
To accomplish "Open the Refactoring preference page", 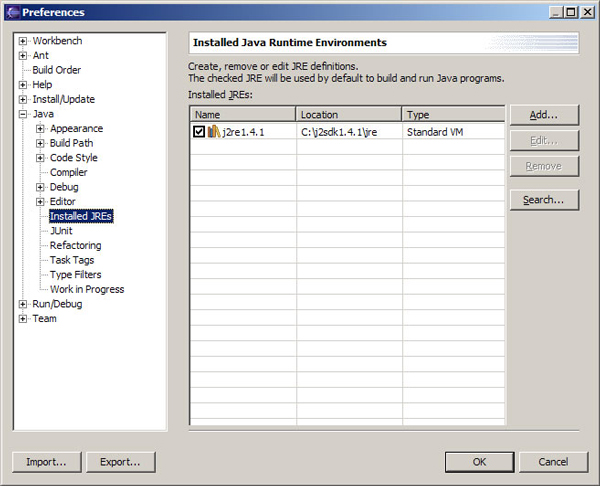I will [x=76, y=245].
